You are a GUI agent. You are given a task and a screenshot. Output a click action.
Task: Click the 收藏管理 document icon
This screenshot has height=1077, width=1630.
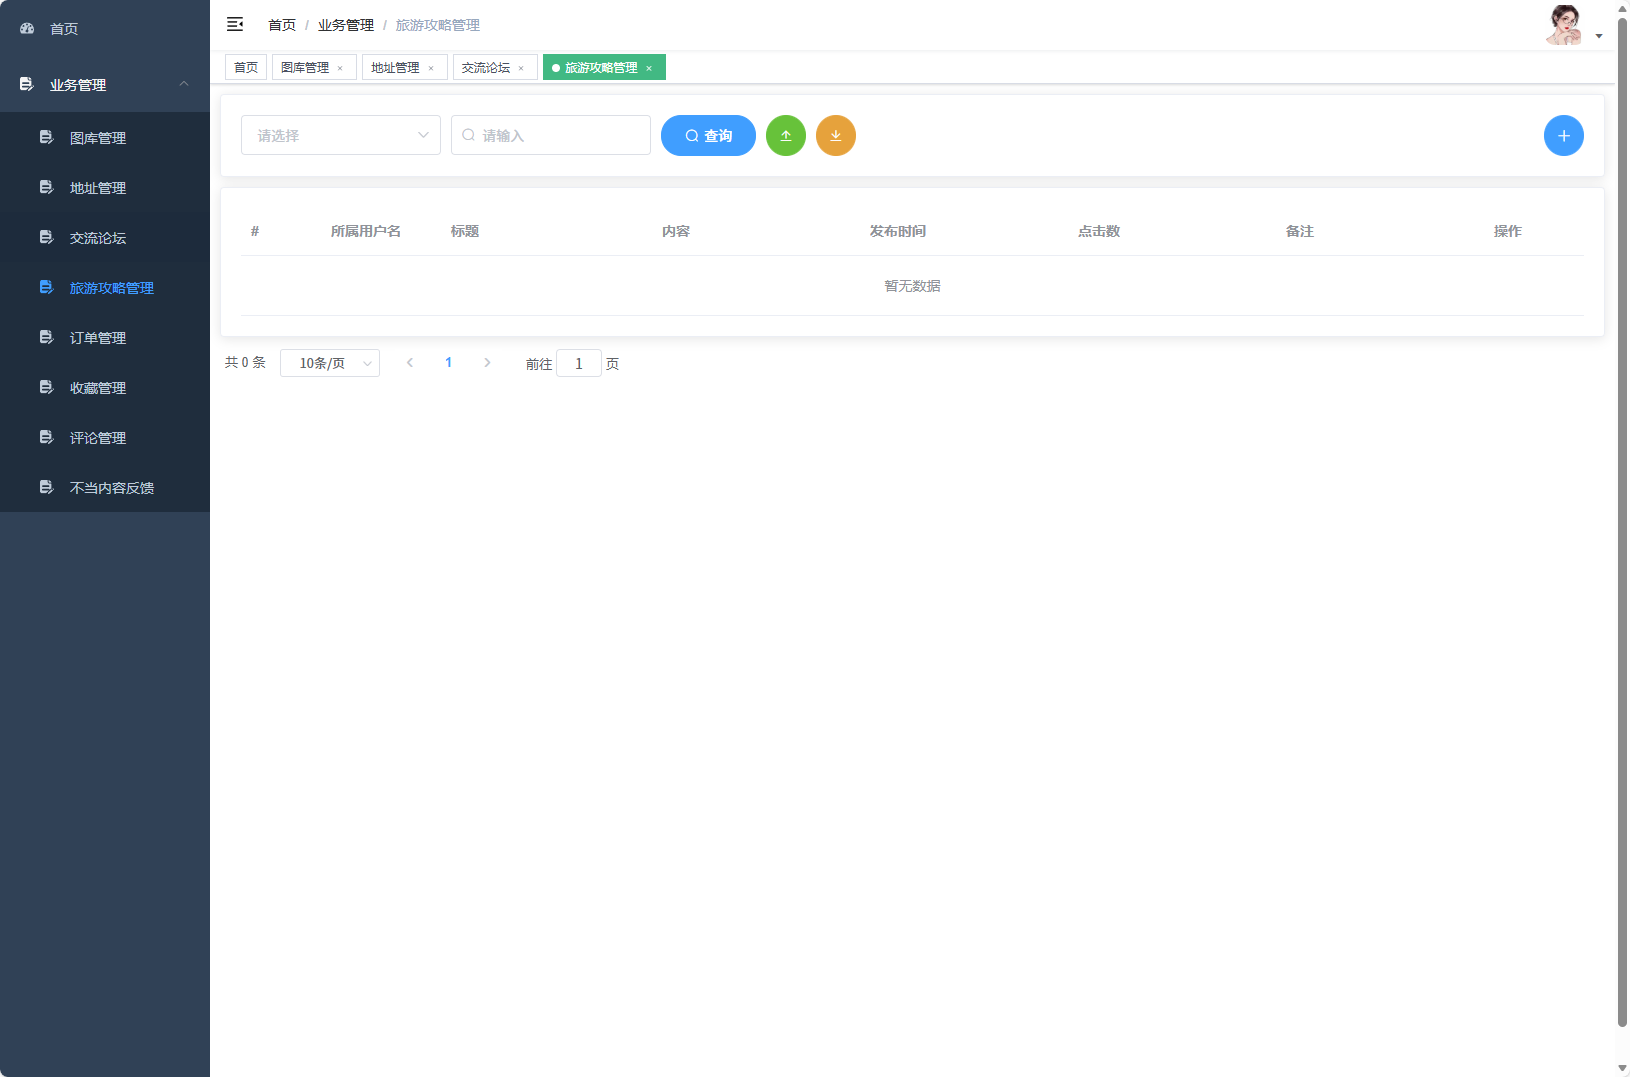pos(46,386)
